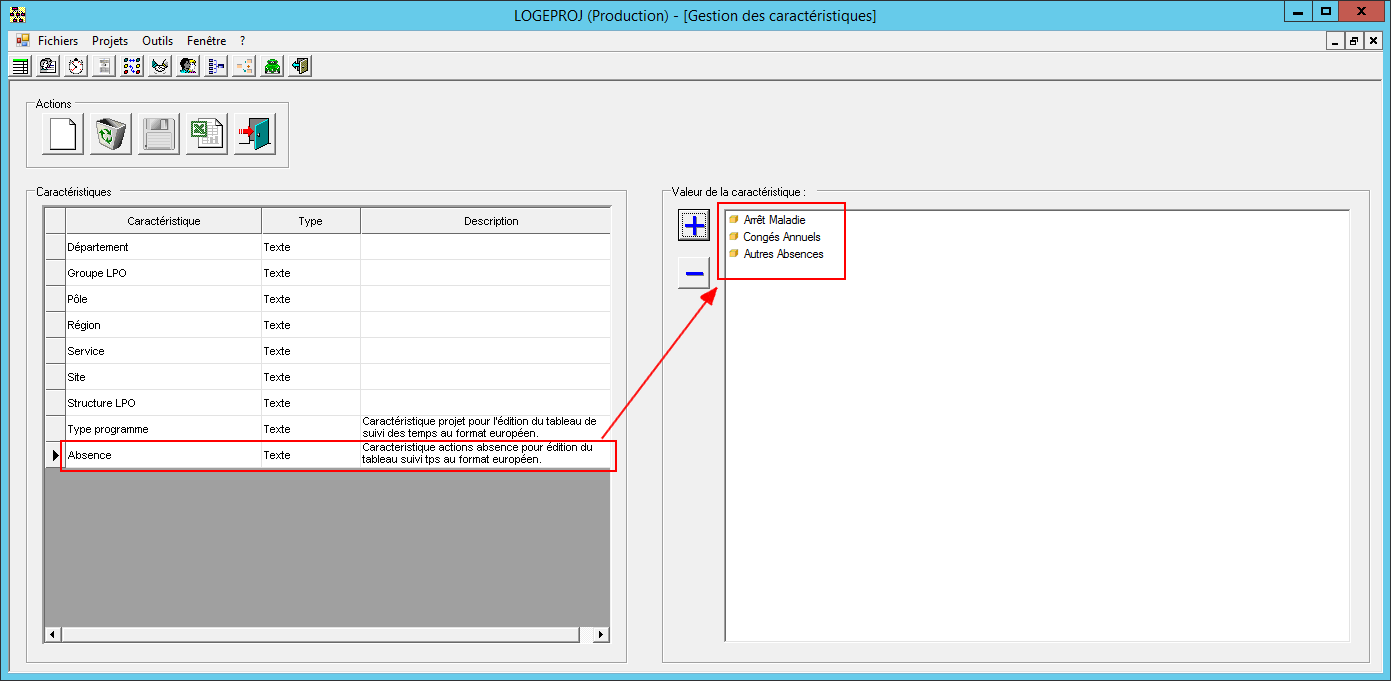Viewport: 1391px width, 681px height.
Task: Click the Caractéristique column header
Action: click(x=163, y=221)
